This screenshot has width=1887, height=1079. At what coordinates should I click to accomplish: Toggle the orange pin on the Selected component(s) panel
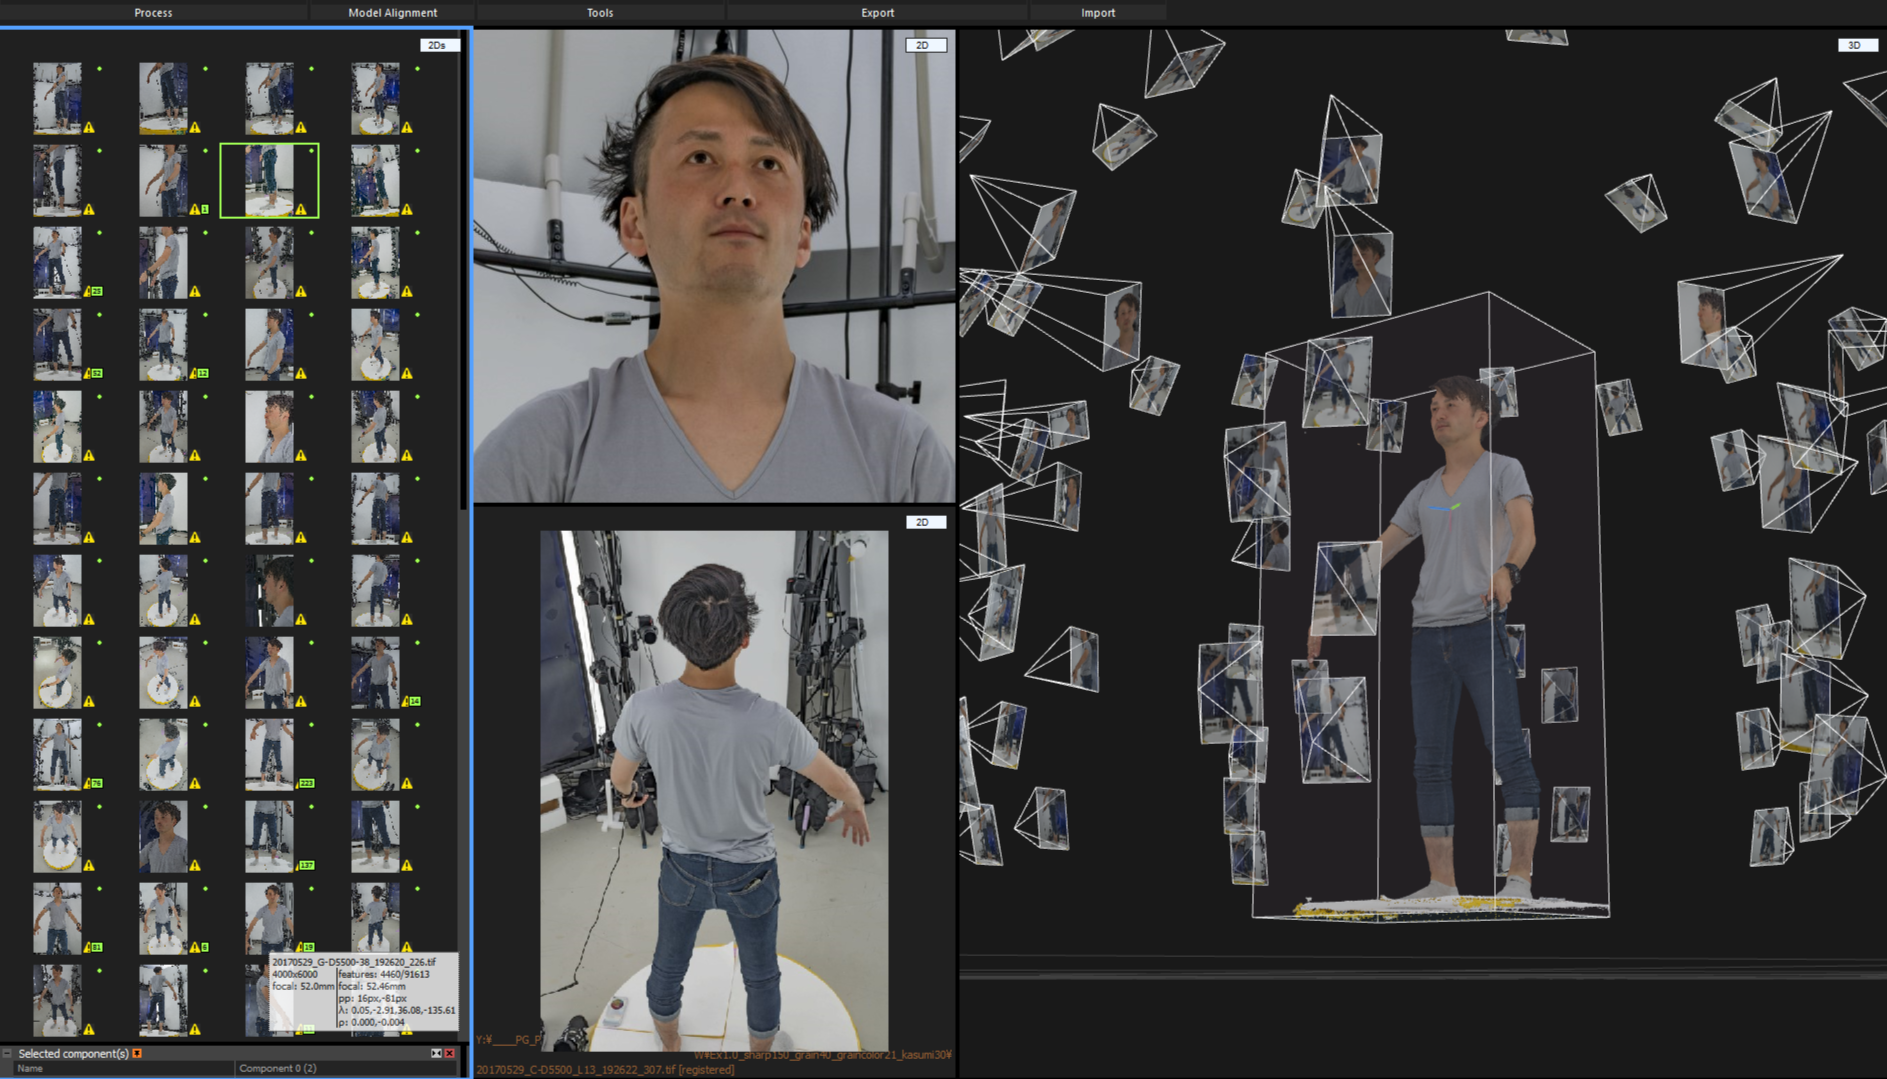pyautogui.click(x=137, y=1052)
